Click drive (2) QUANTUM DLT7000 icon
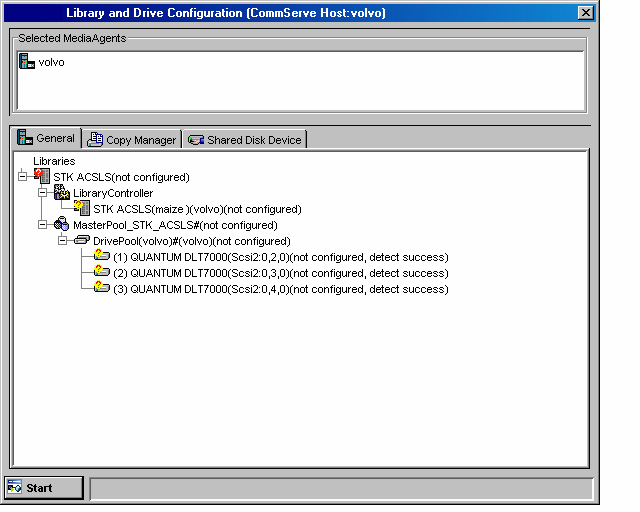Image resolution: width=640 pixels, height=512 pixels. (x=102, y=271)
